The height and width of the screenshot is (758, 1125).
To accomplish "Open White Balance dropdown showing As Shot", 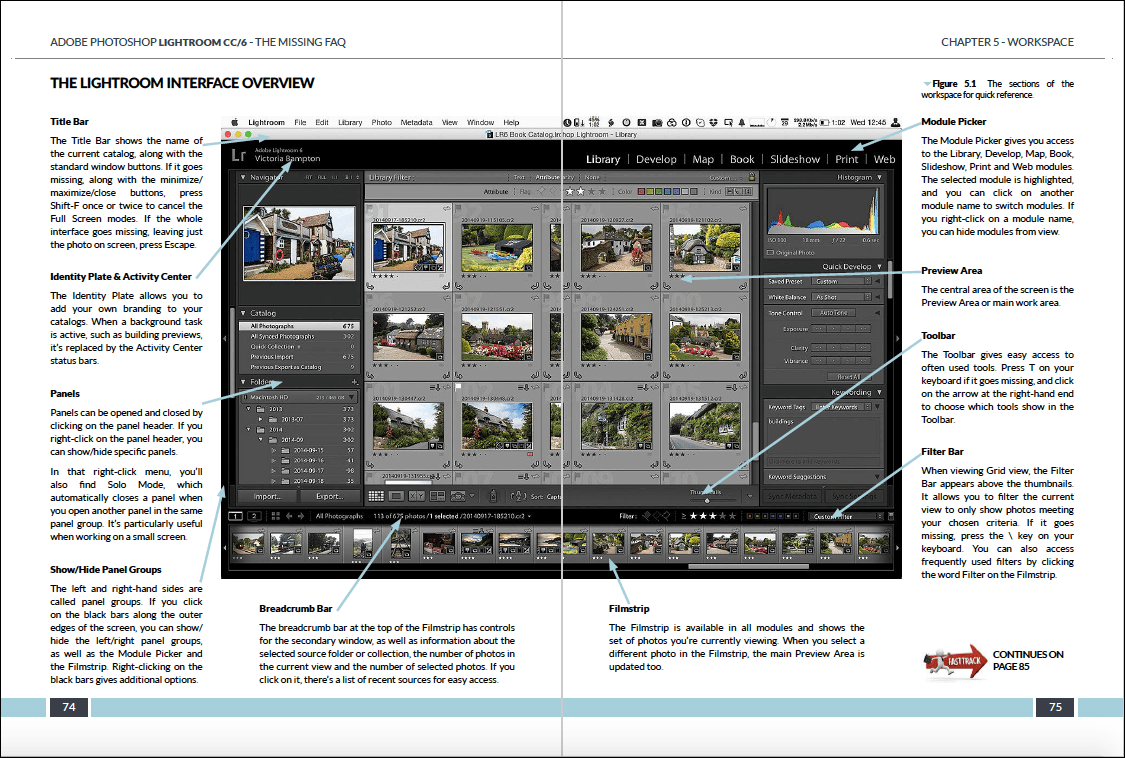I will coord(841,296).
